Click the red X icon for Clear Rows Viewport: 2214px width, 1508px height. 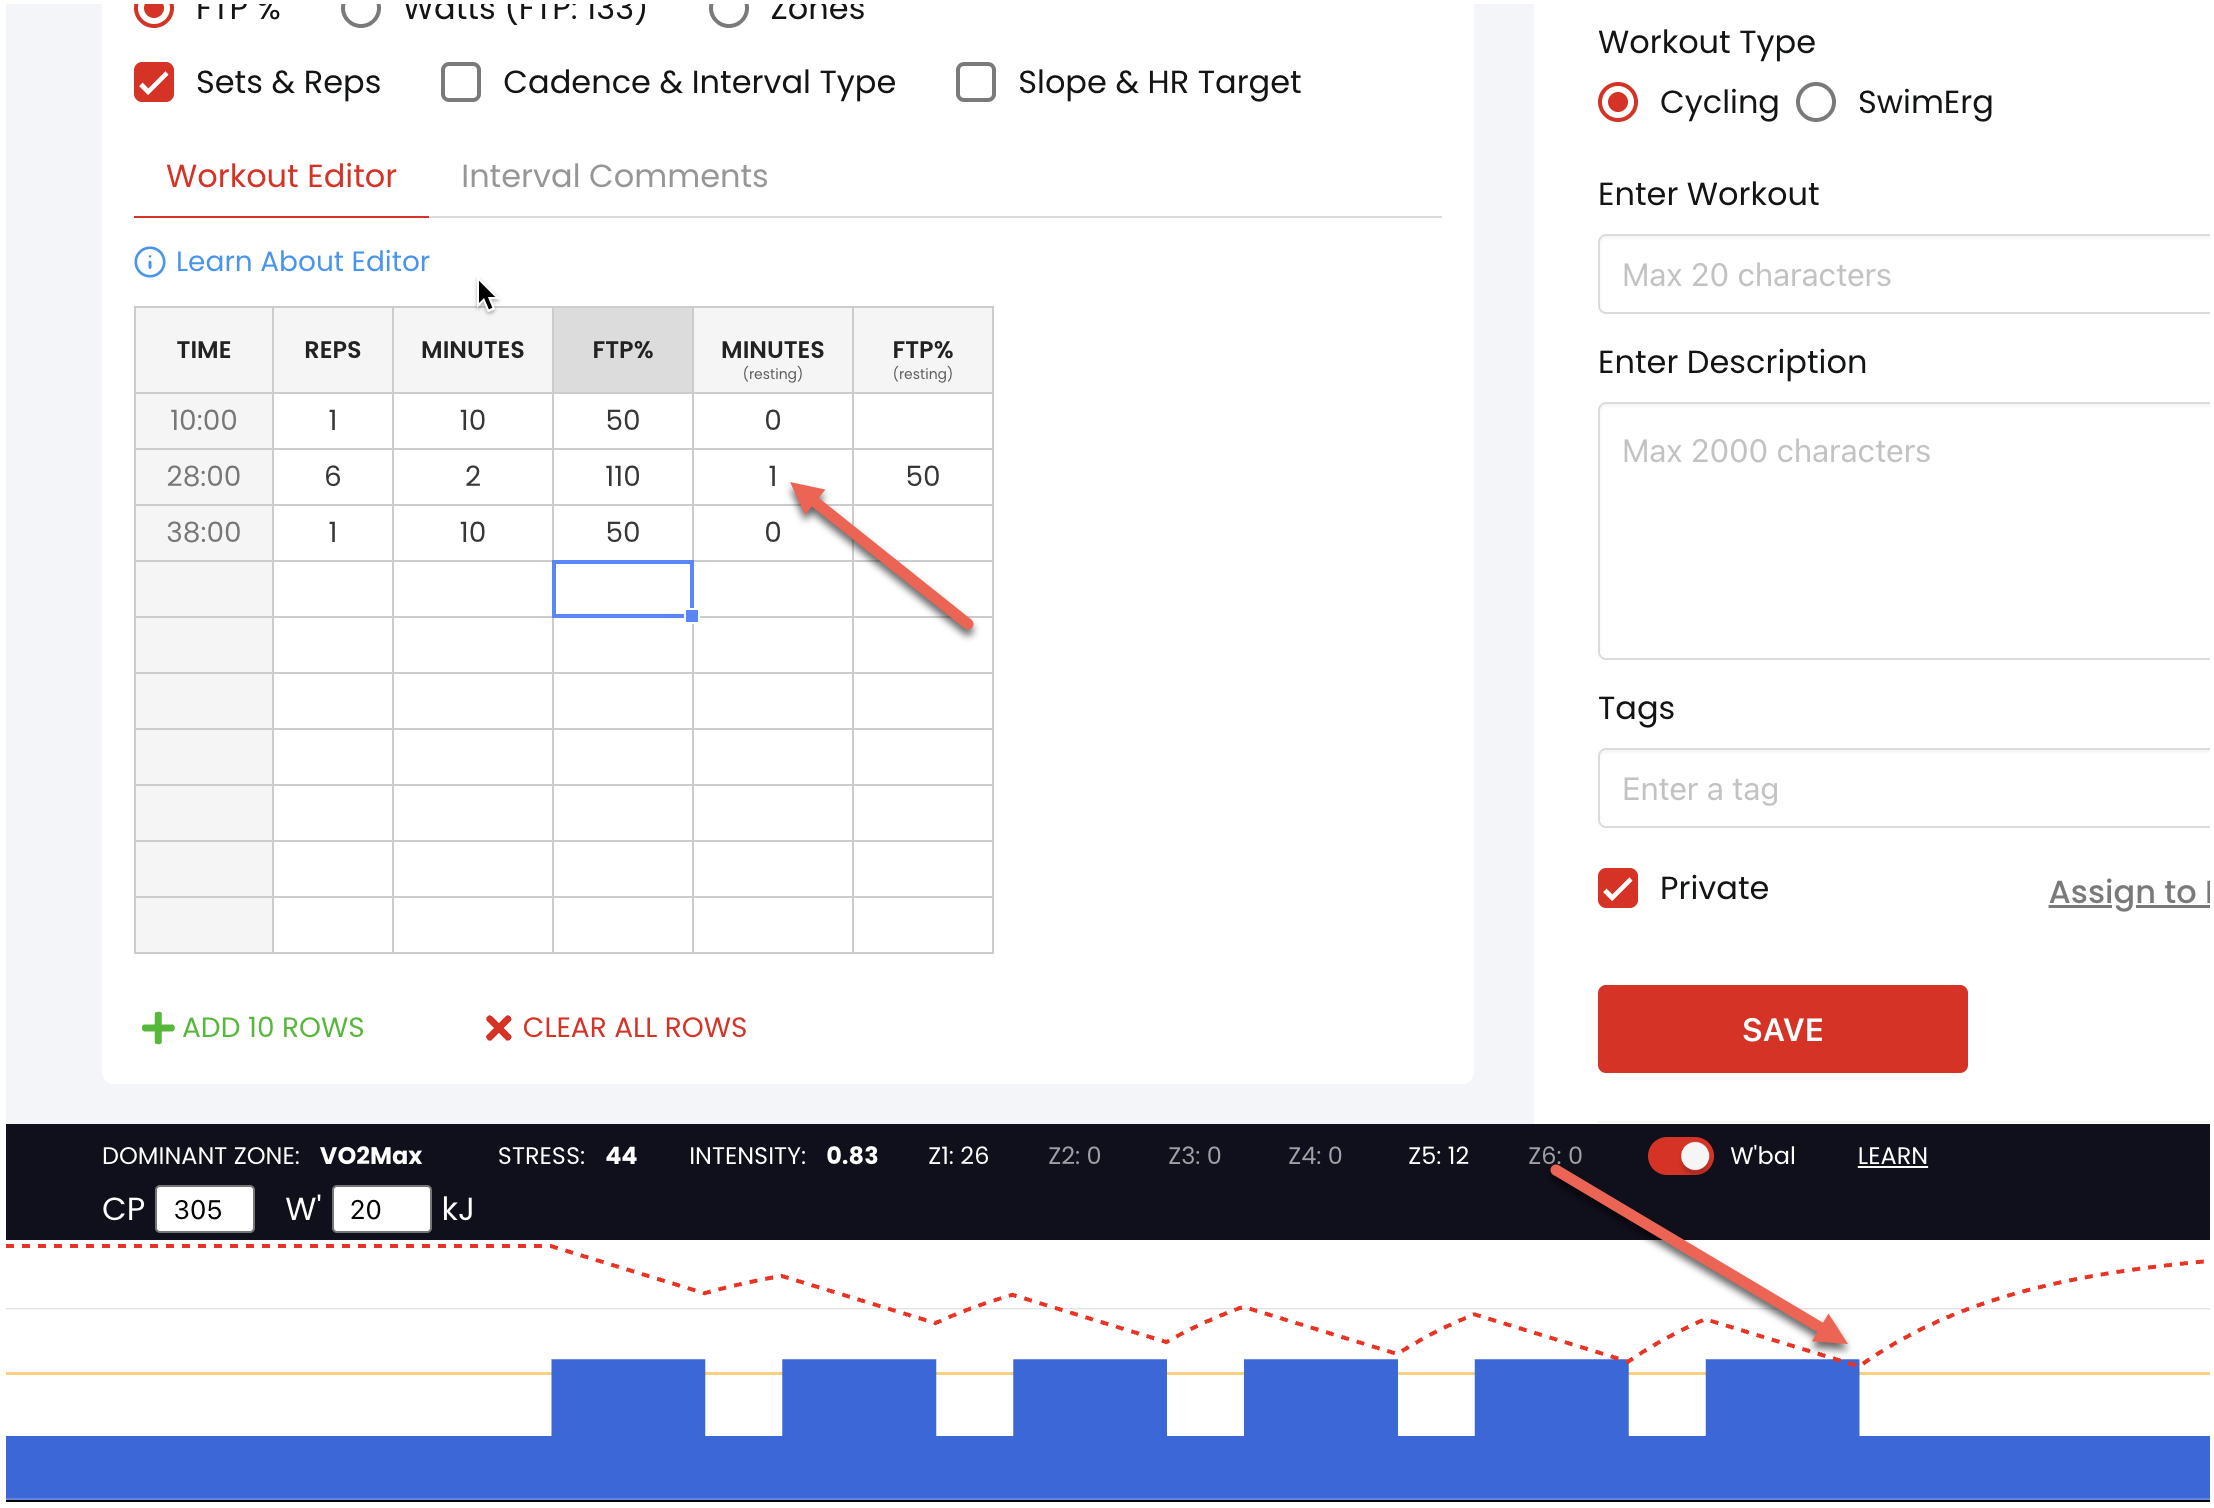(498, 1028)
